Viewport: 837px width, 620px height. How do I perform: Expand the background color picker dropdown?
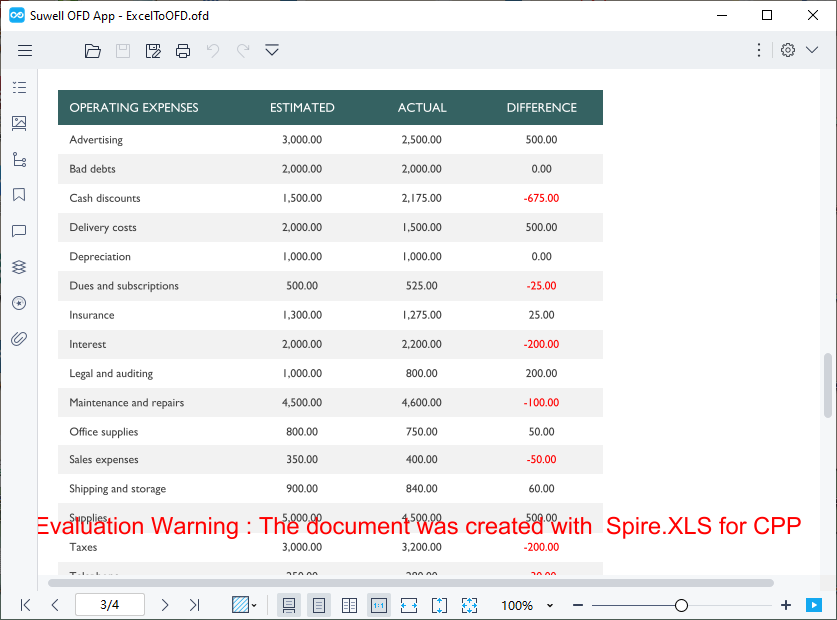pyautogui.click(x=252, y=605)
